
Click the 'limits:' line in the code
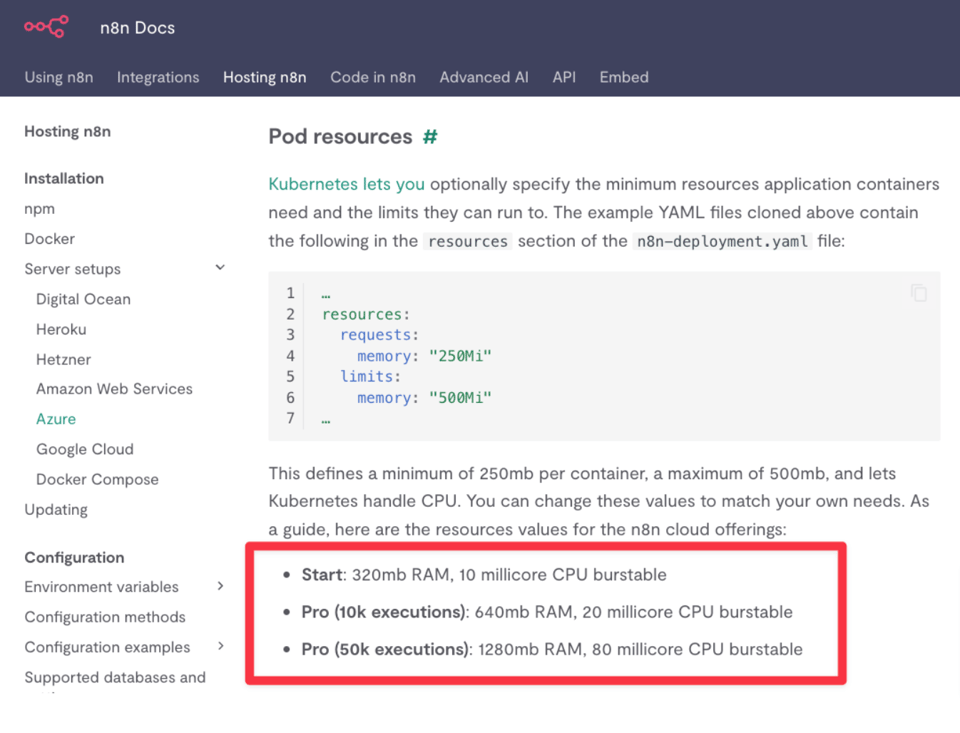pyautogui.click(x=370, y=377)
